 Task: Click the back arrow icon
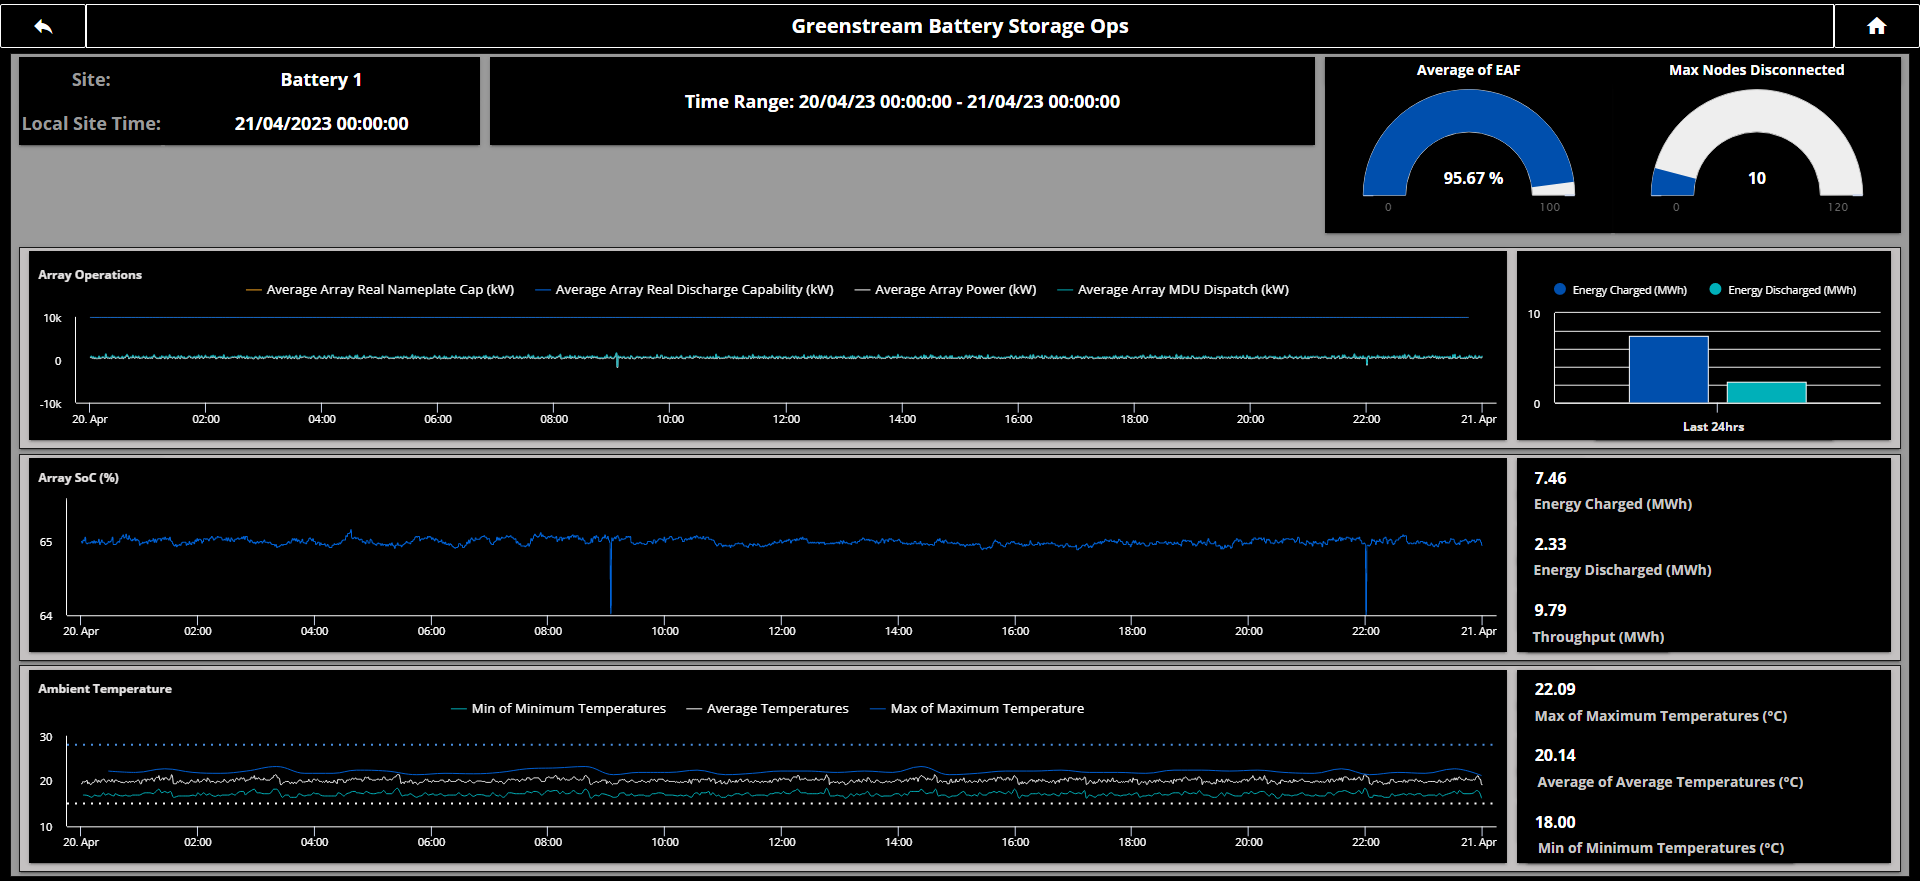click(x=43, y=26)
